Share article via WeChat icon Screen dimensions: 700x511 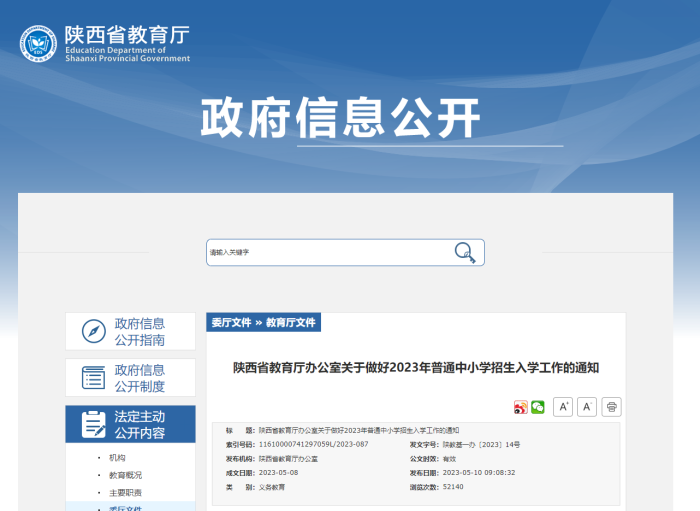click(538, 407)
